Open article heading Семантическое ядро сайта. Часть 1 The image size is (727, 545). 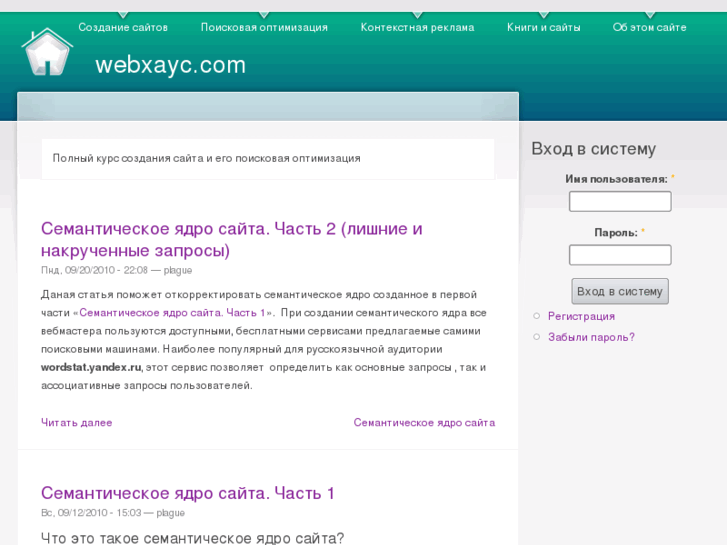(x=187, y=493)
